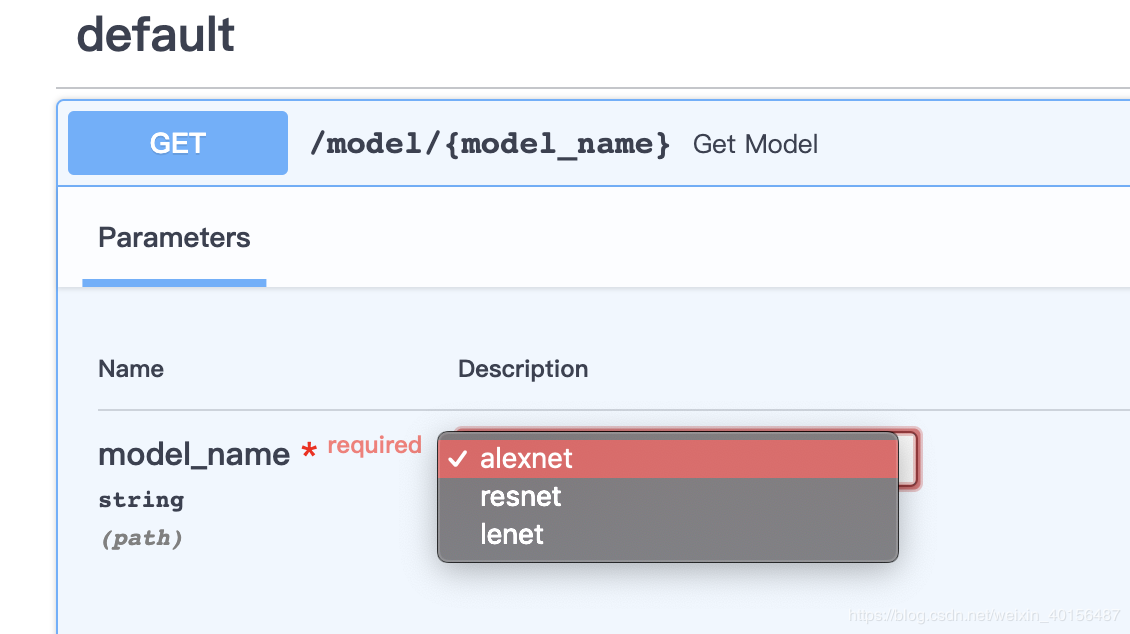Click the select box edge behind the dropdown
Screen dimensions: 1130x634
pyautogui.click(x=909, y=459)
